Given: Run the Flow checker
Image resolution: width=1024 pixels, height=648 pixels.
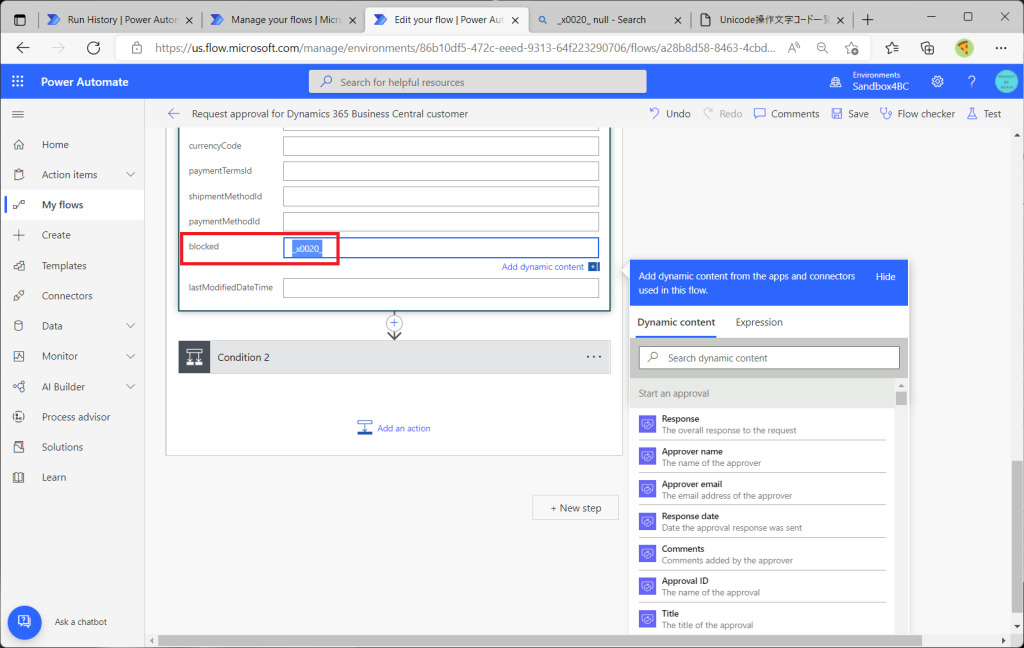Looking at the screenshot, I should pyautogui.click(x=917, y=114).
